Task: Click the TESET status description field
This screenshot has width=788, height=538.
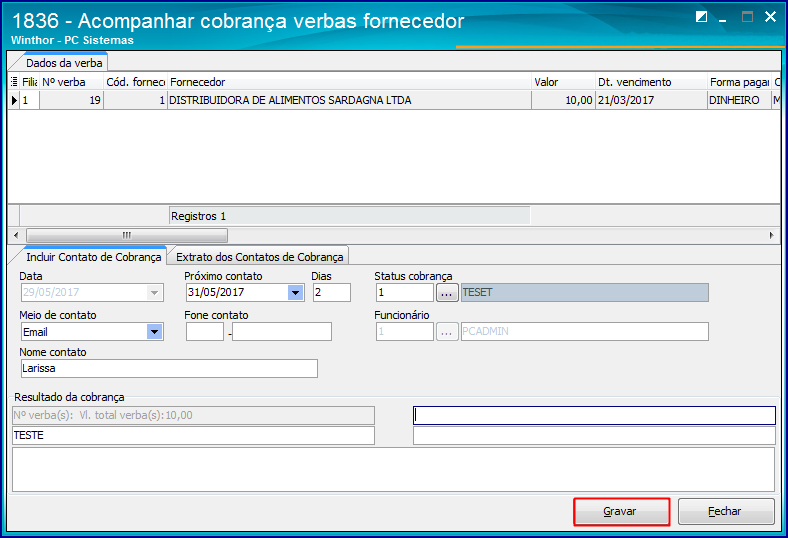Action: [x=585, y=292]
